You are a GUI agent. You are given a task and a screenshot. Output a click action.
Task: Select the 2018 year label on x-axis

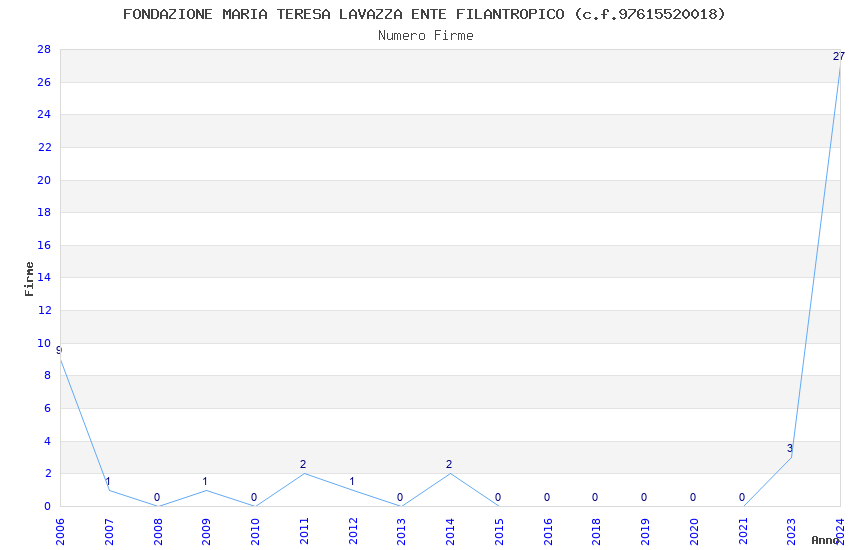click(596, 529)
